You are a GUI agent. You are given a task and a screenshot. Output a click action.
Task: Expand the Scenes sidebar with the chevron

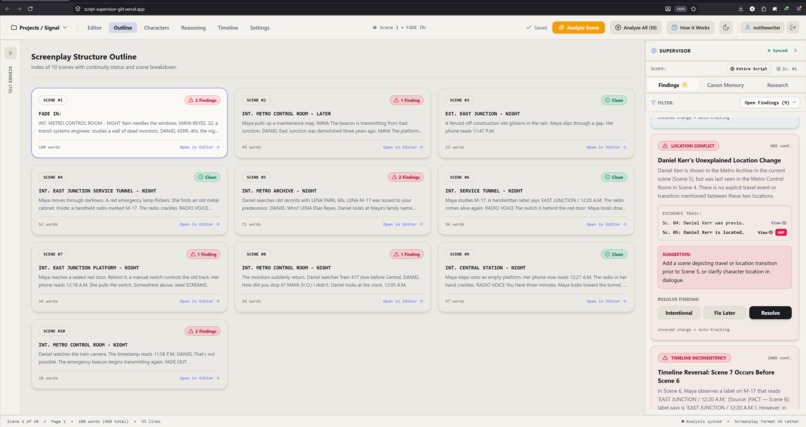(10, 53)
